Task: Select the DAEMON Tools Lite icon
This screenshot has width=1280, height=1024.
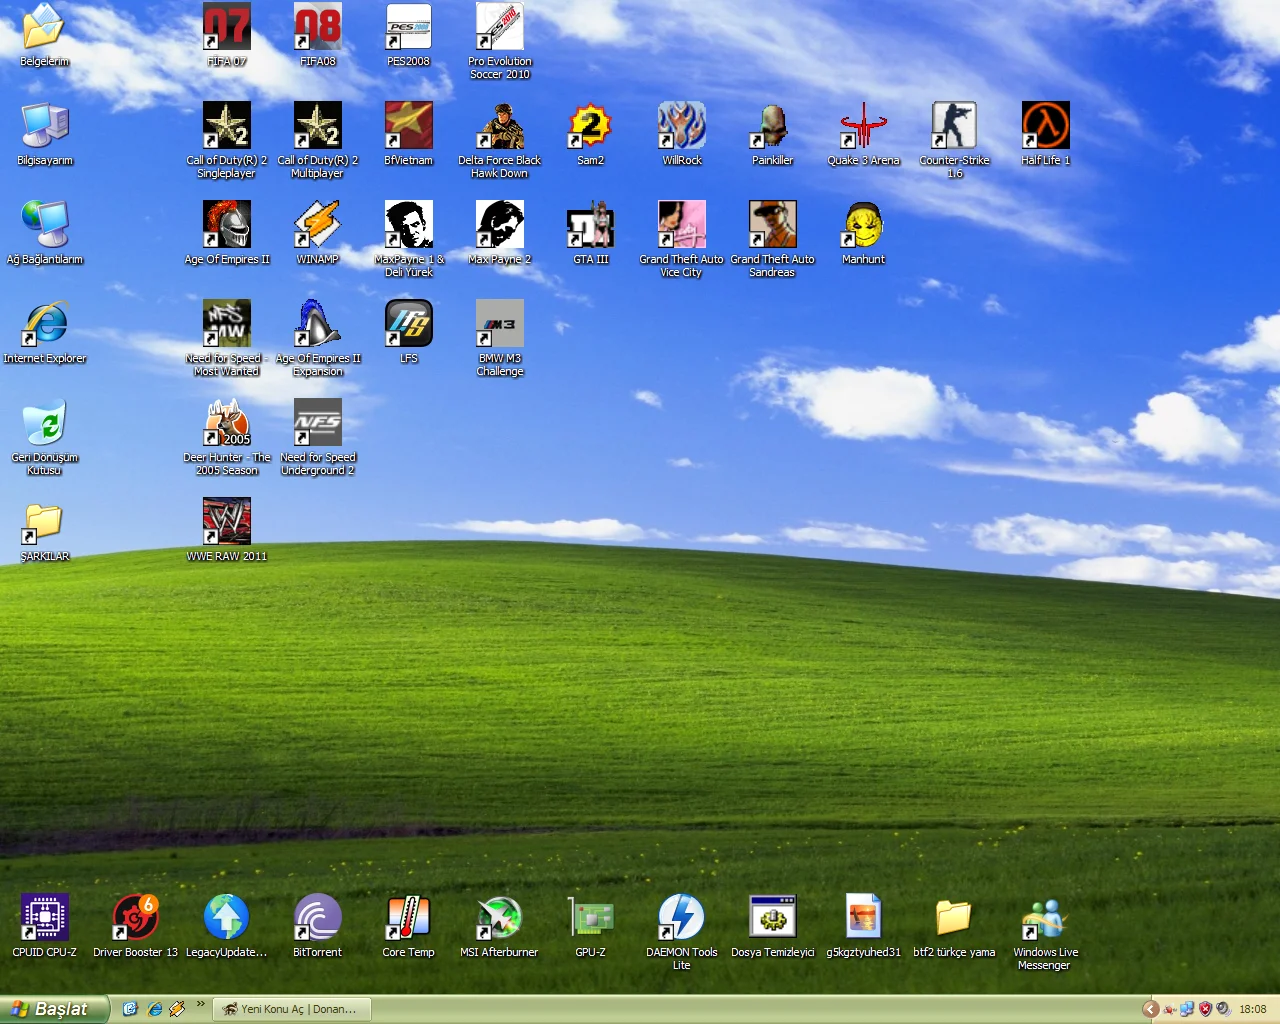Action: 681,918
